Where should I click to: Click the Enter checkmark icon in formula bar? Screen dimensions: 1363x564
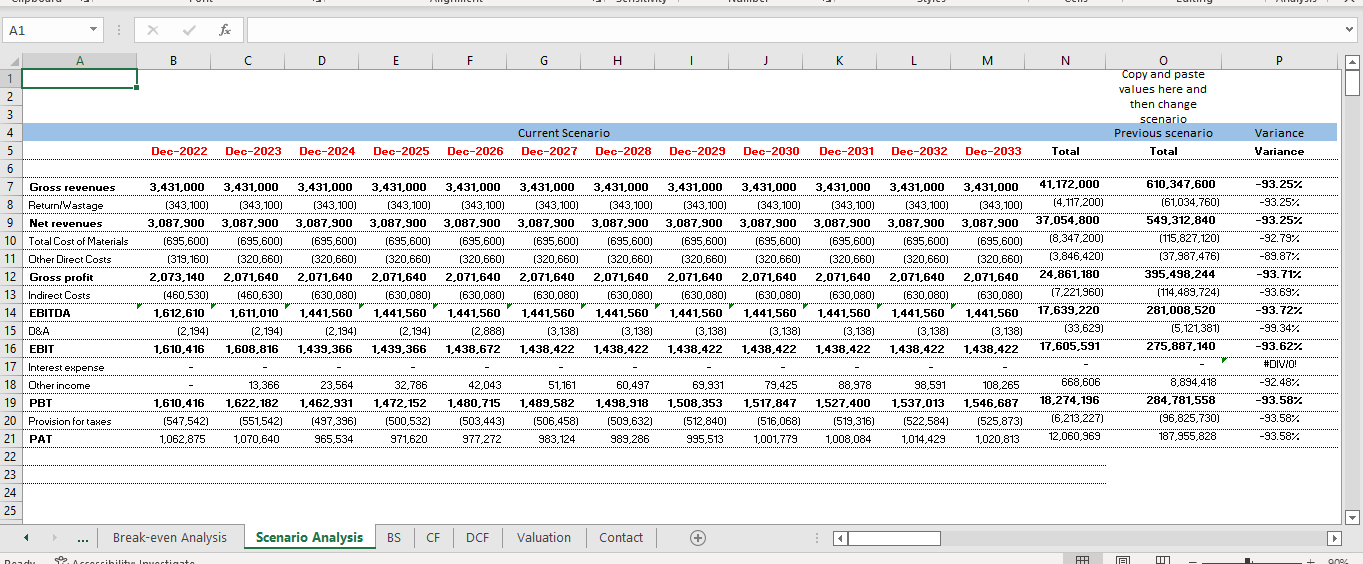190,31
